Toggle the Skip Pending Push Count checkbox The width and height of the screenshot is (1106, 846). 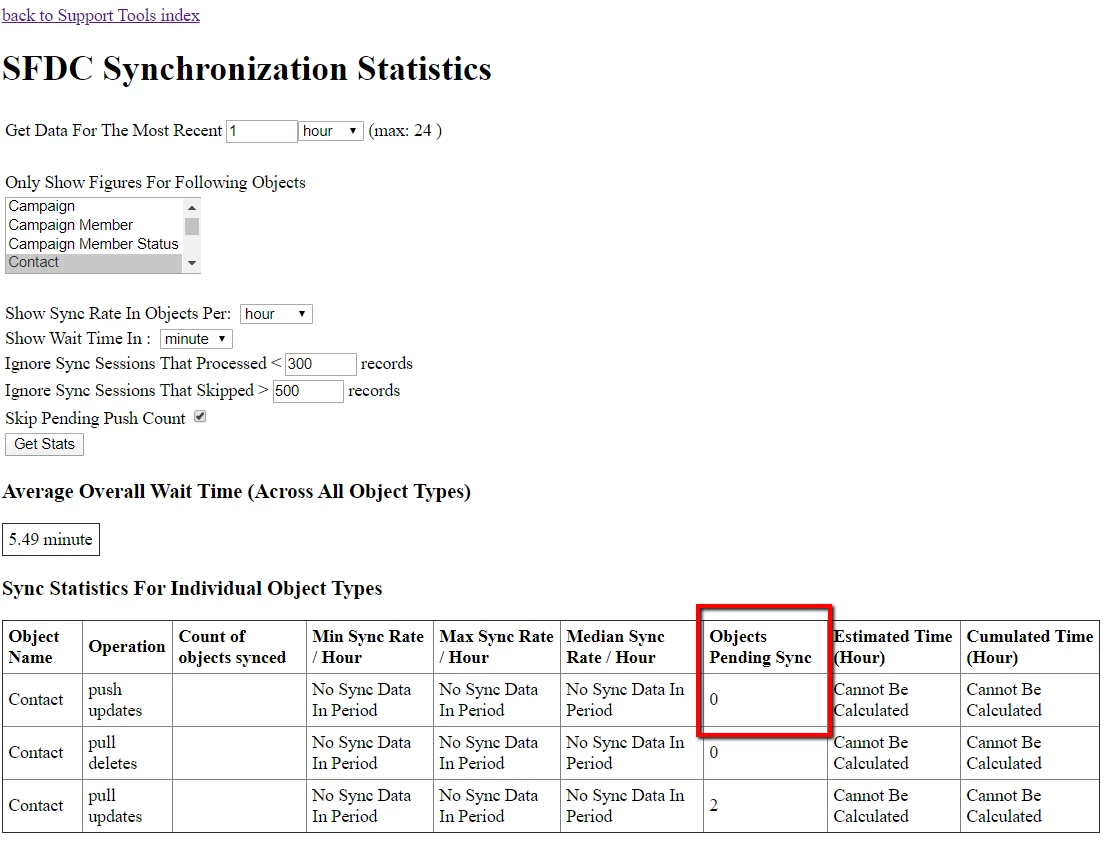200,417
